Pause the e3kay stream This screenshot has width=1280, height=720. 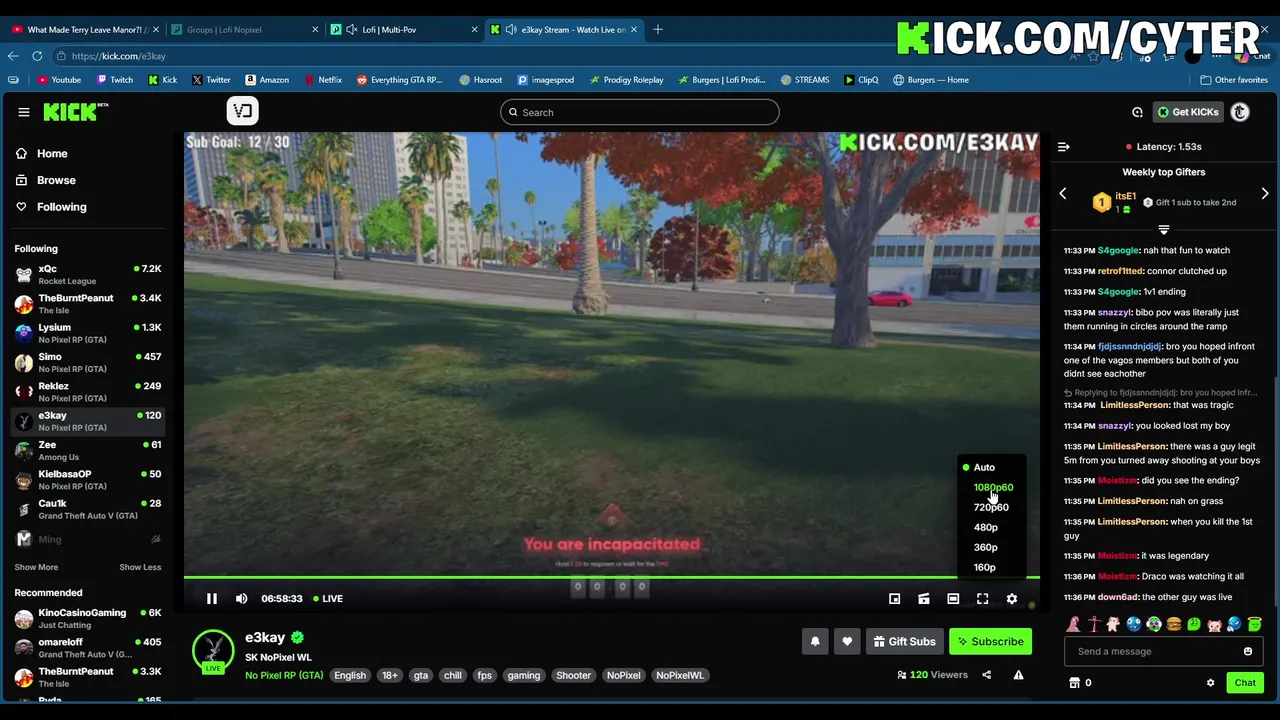pos(212,598)
